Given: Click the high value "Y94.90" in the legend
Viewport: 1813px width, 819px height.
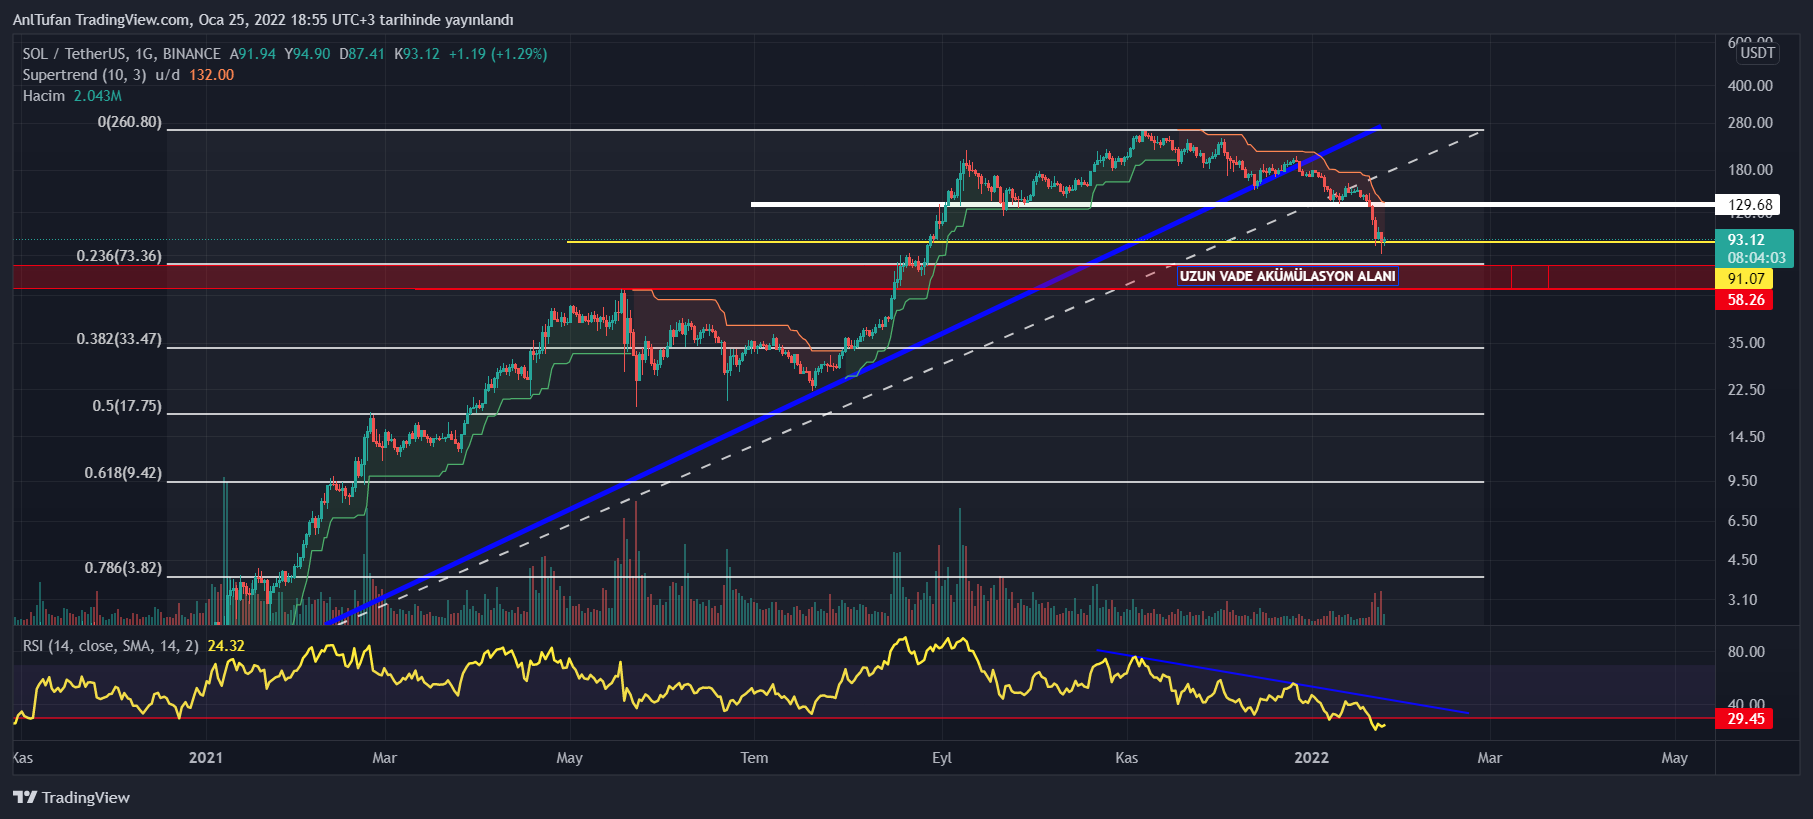Looking at the screenshot, I should point(307,54).
